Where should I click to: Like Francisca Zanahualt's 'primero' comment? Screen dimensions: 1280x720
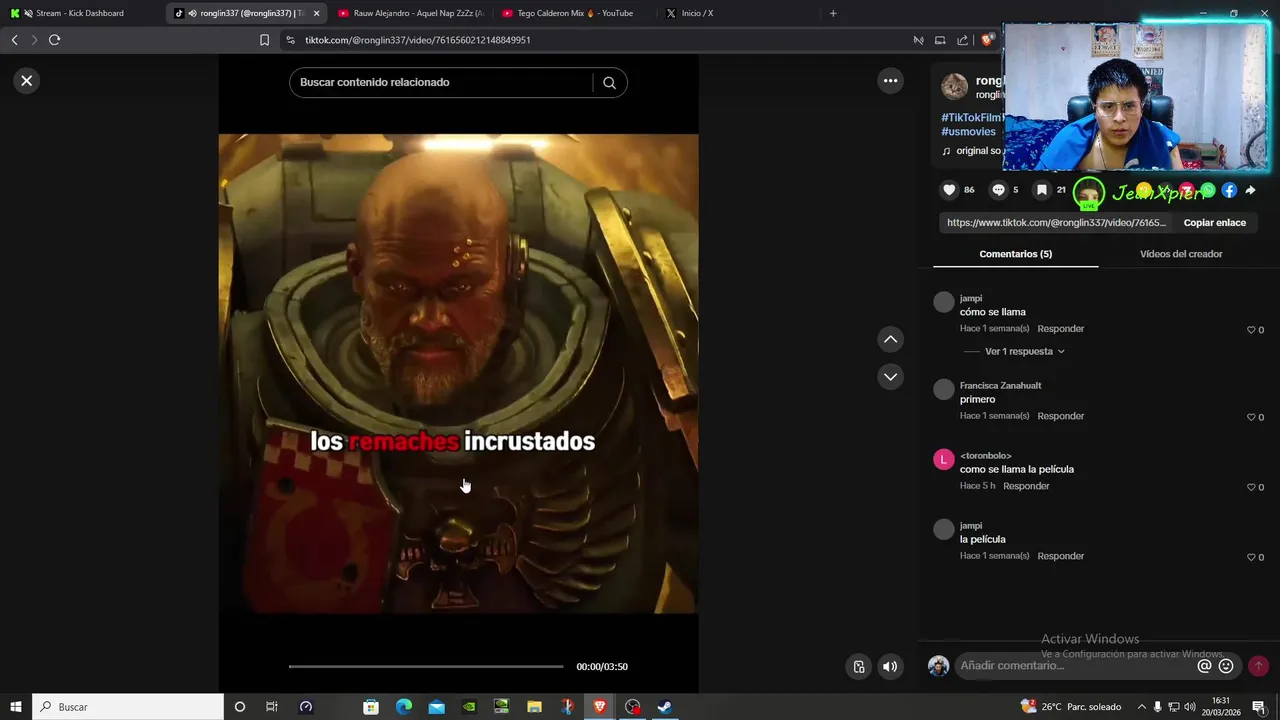(1251, 417)
